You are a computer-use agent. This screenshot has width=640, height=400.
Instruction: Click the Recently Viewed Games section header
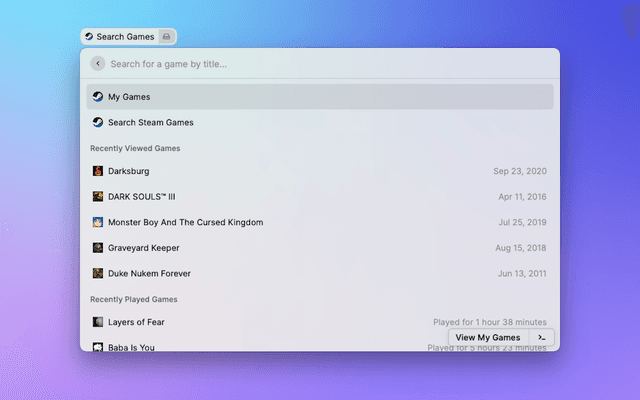coord(135,148)
